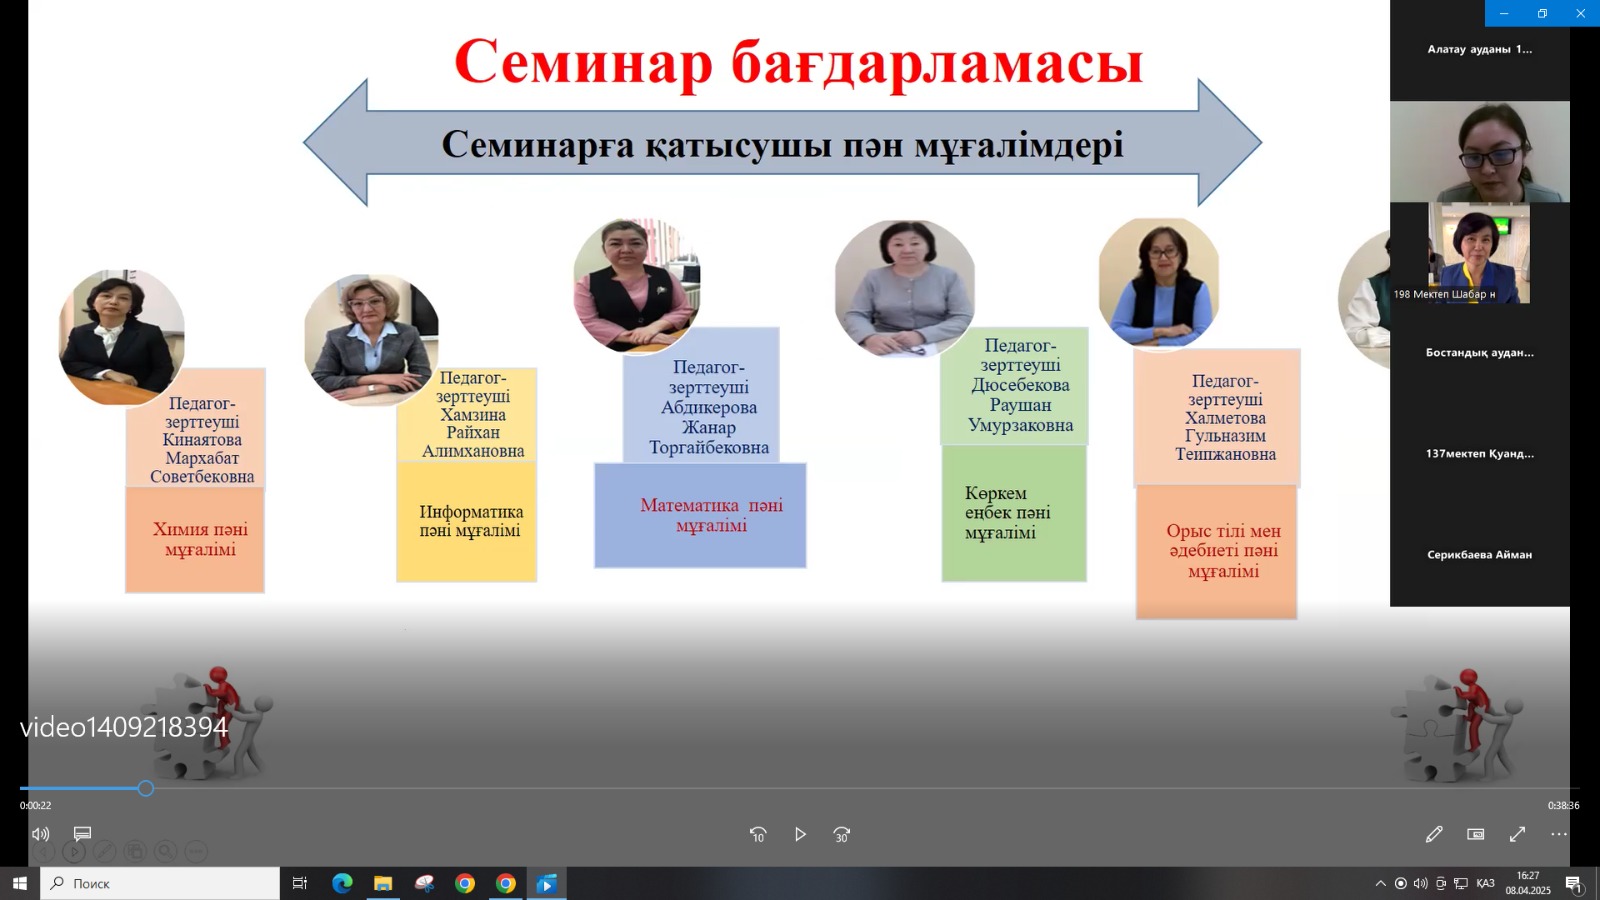Image resolution: width=1600 pixels, height=900 pixels.
Task: Open Task View on the taskbar
Action: [x=299, y=884]
